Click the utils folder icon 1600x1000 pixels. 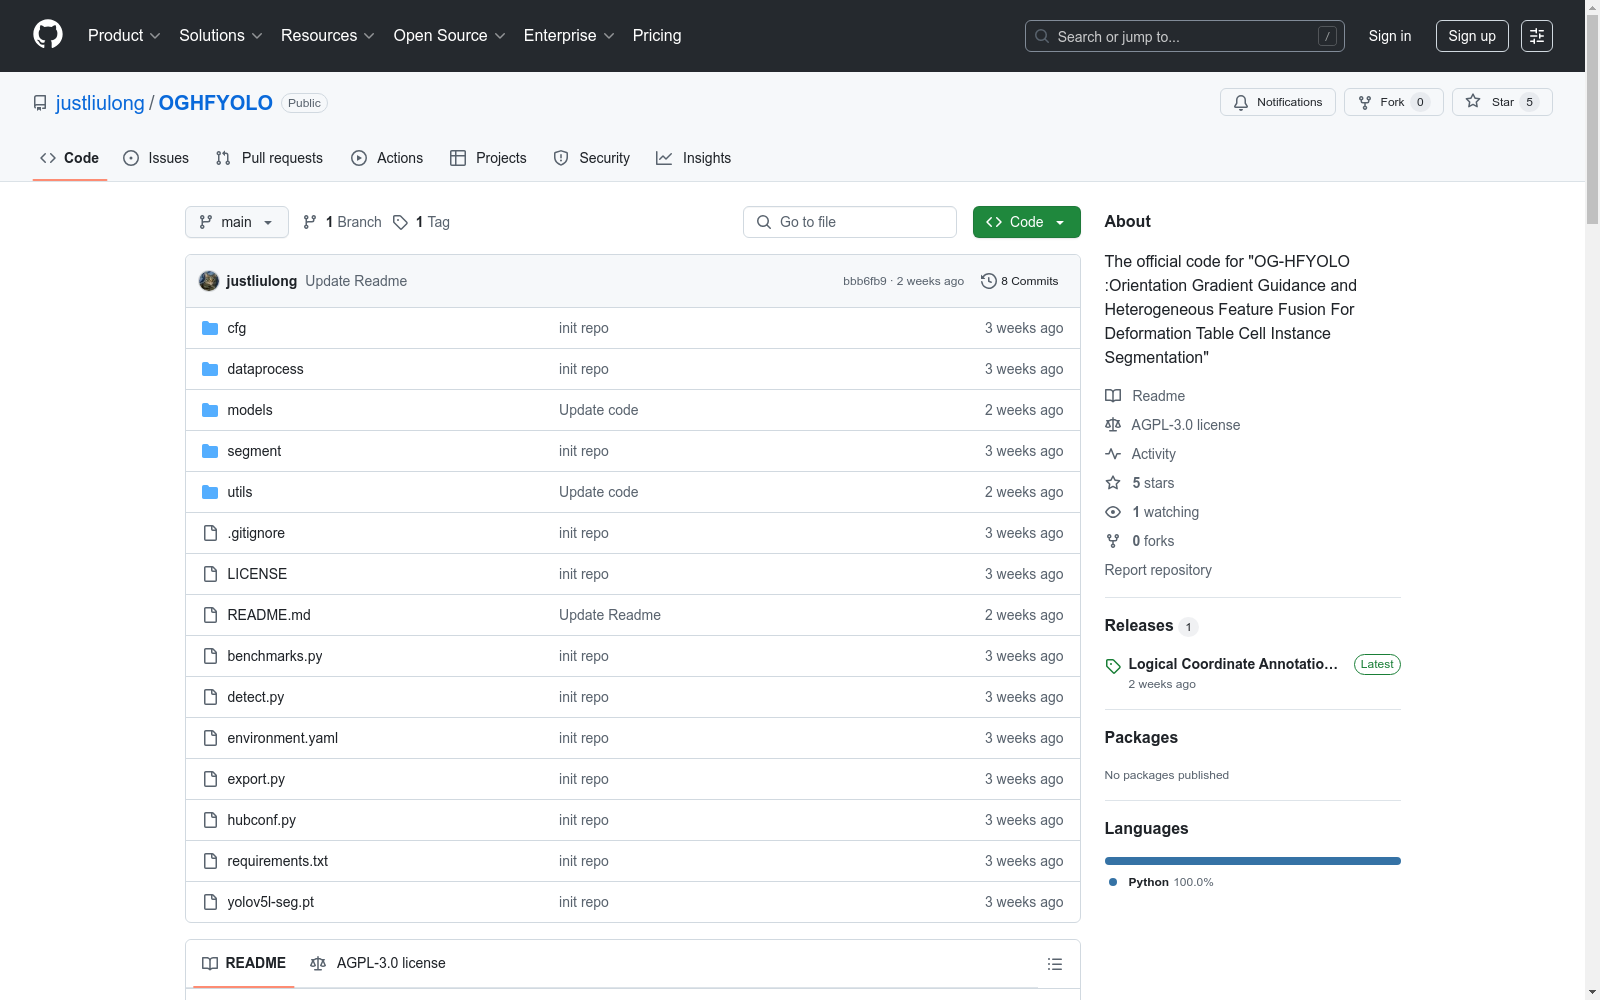click(210, 492)
